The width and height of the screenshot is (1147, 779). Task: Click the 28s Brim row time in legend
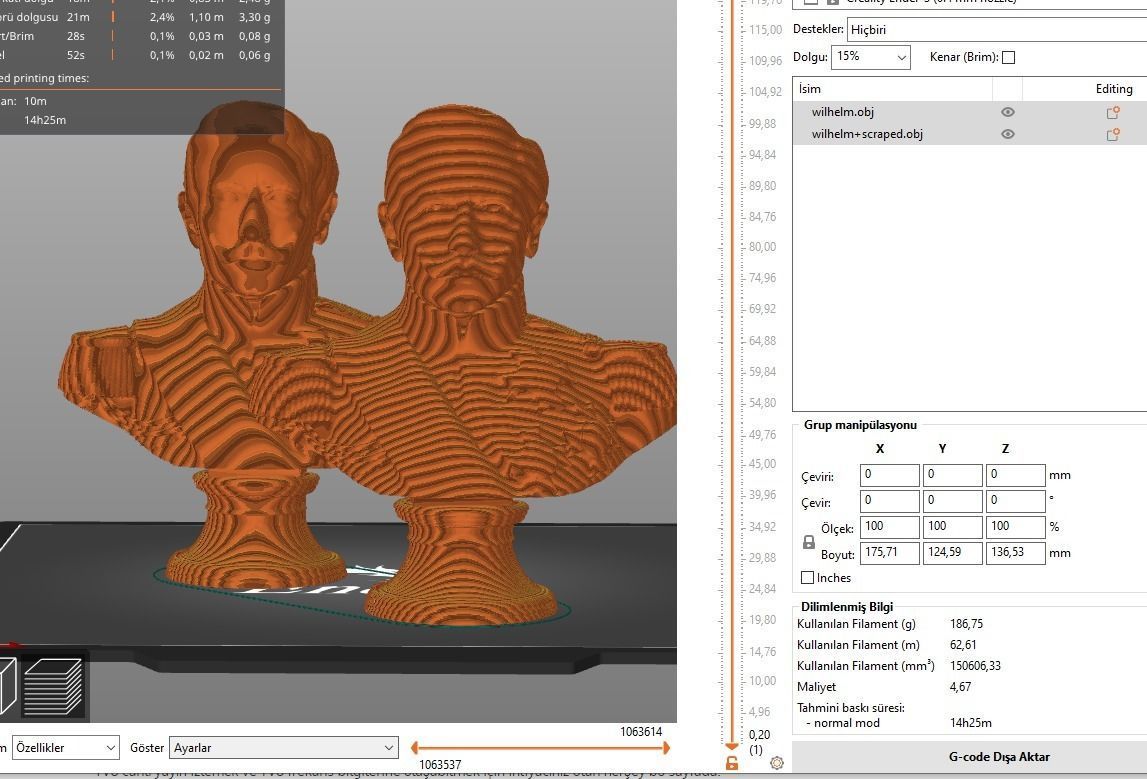pyautogui.click(x=76, y=36)
